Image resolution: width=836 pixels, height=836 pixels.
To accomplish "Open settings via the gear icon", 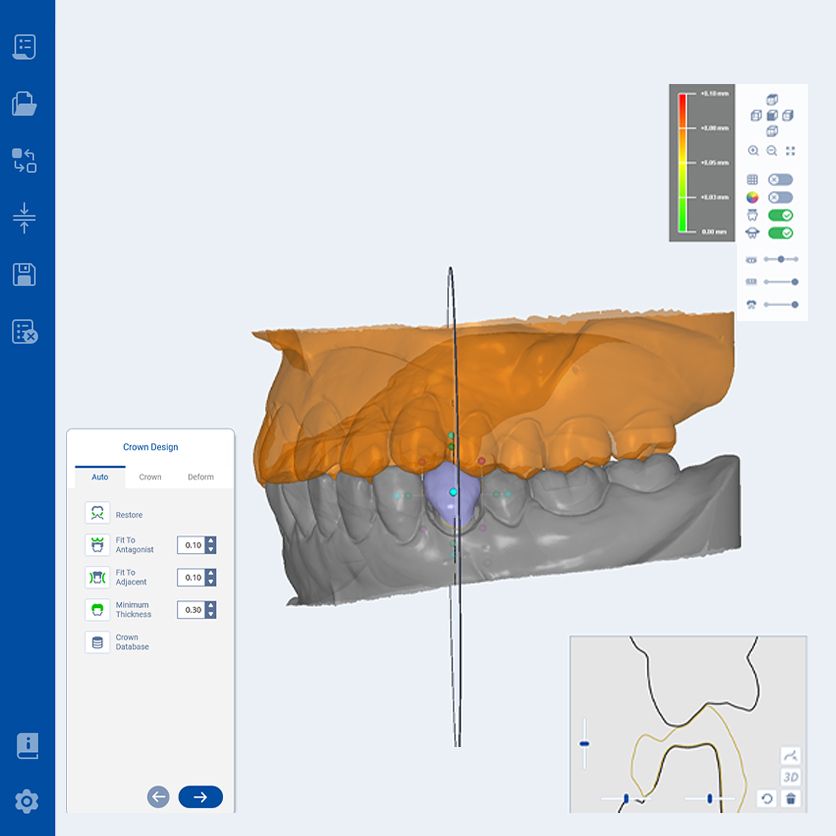I will tap(27, 800).
